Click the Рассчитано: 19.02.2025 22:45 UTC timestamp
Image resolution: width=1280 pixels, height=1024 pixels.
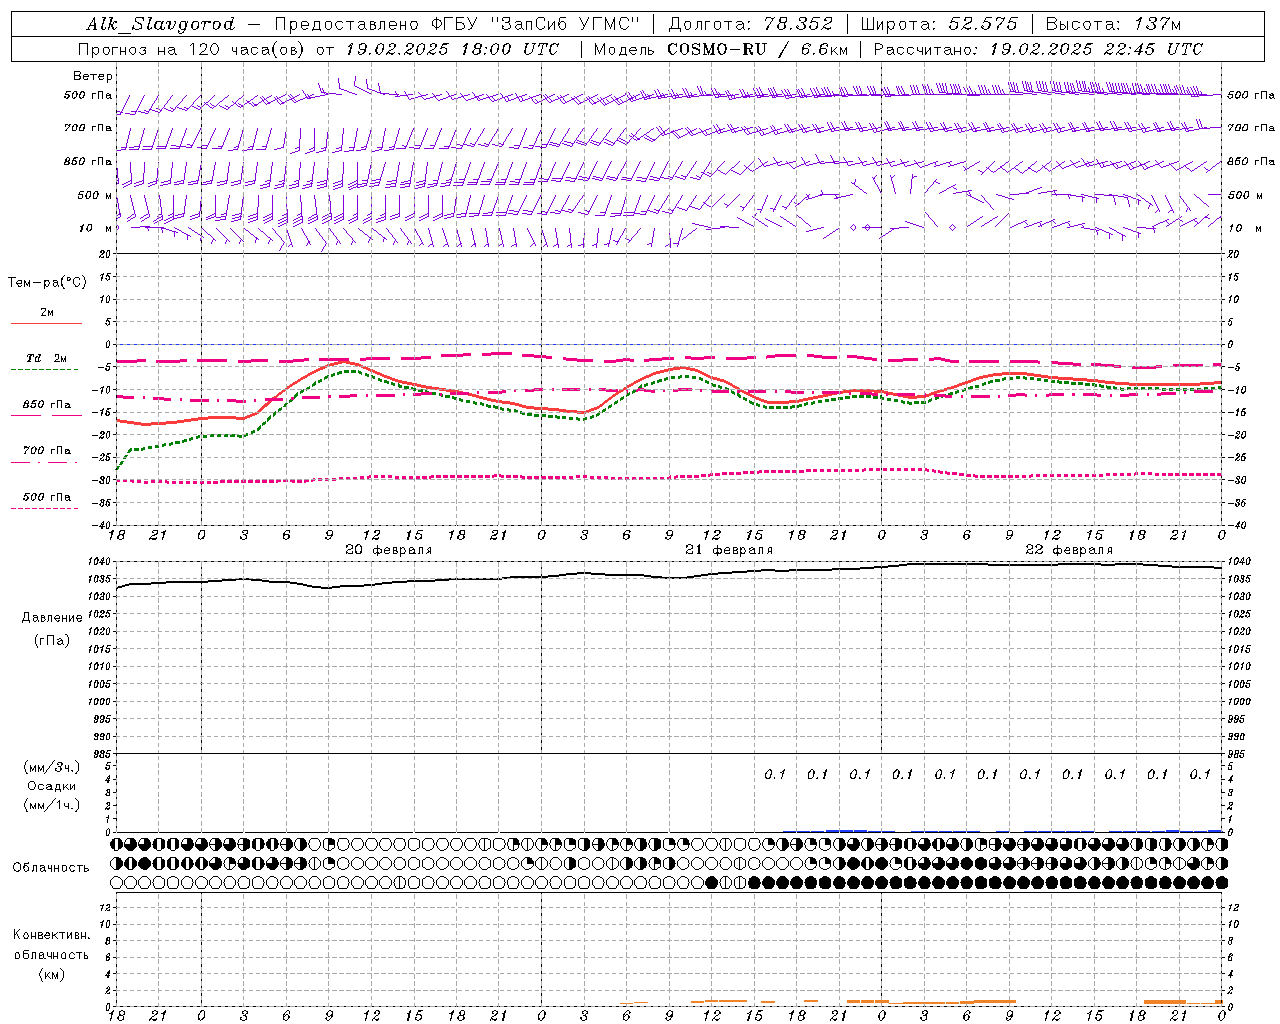coord(1038,49)
